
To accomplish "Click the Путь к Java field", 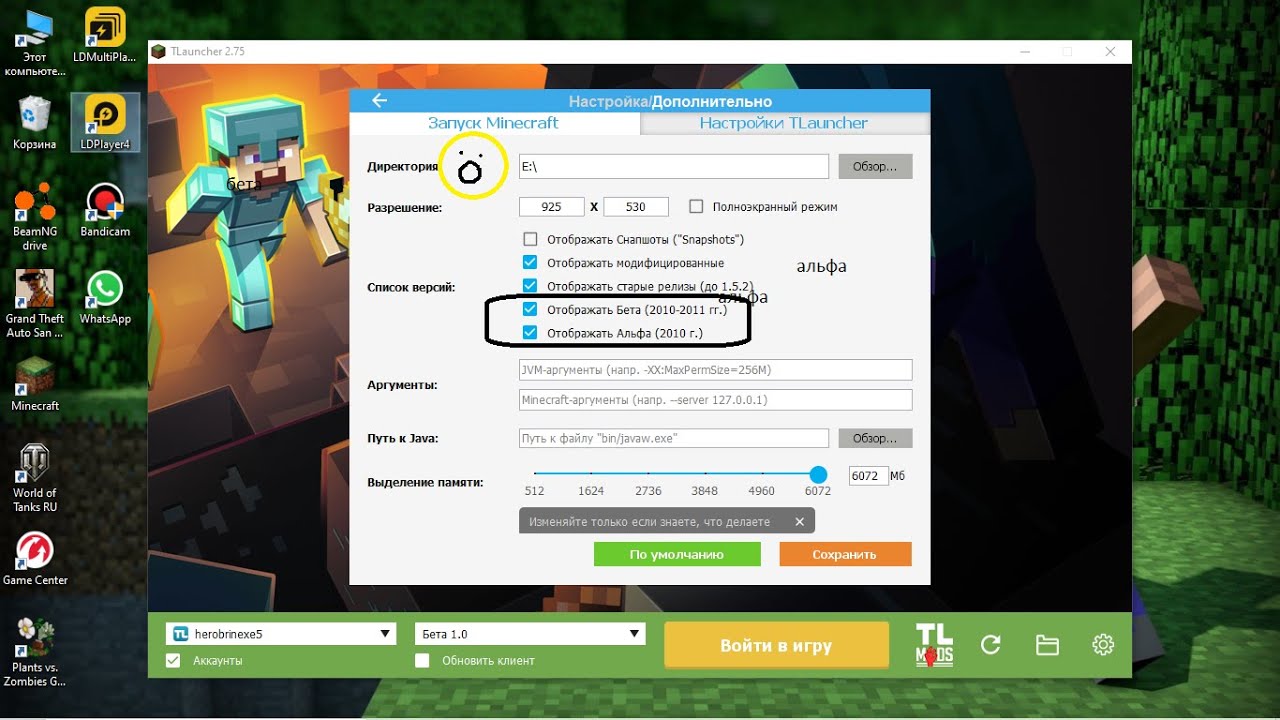I will [674, 438].
